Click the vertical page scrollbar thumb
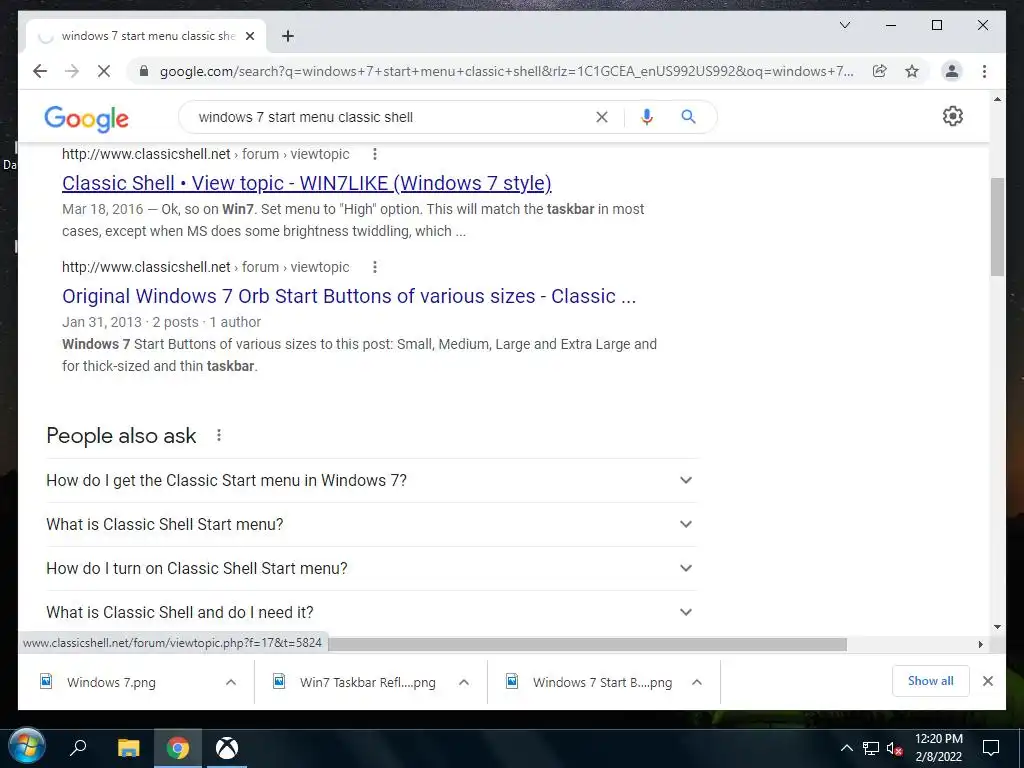Image resolution: width=1024 pixels, height=768 pixels. [997, 227]
